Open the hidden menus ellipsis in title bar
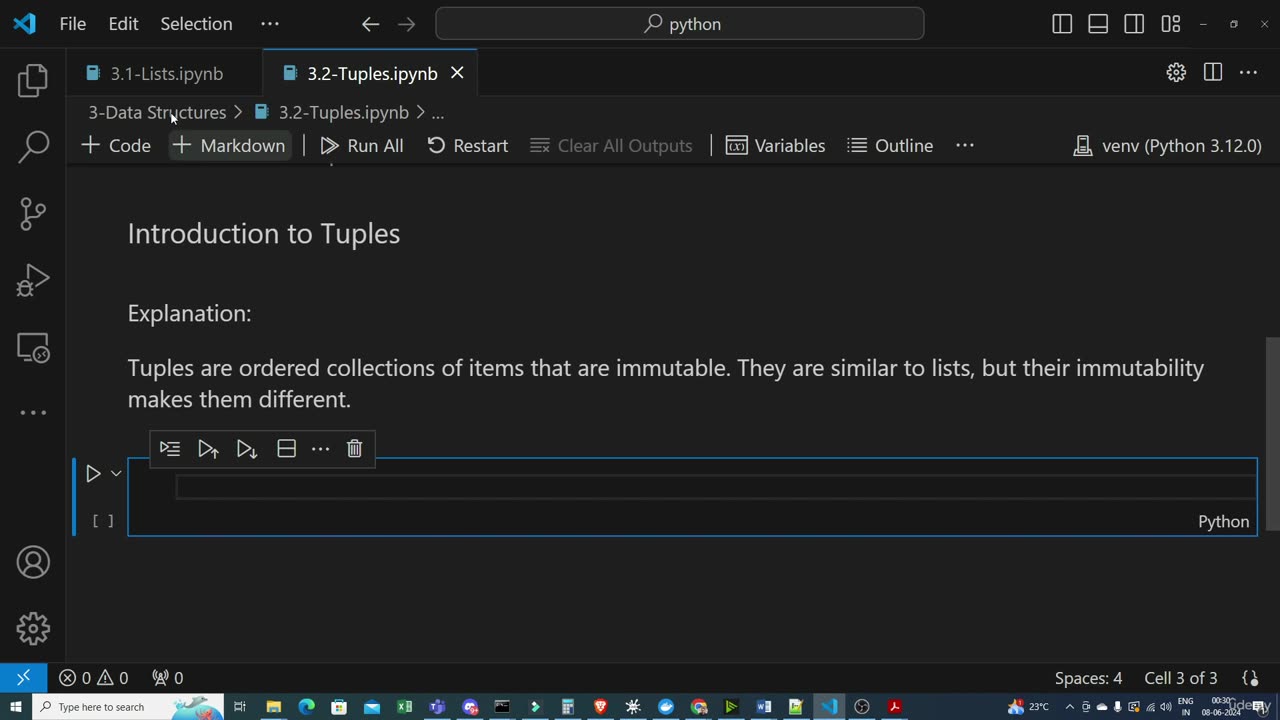The height and width of the screenshot is (720, 1280). click(x=270, y=24)
